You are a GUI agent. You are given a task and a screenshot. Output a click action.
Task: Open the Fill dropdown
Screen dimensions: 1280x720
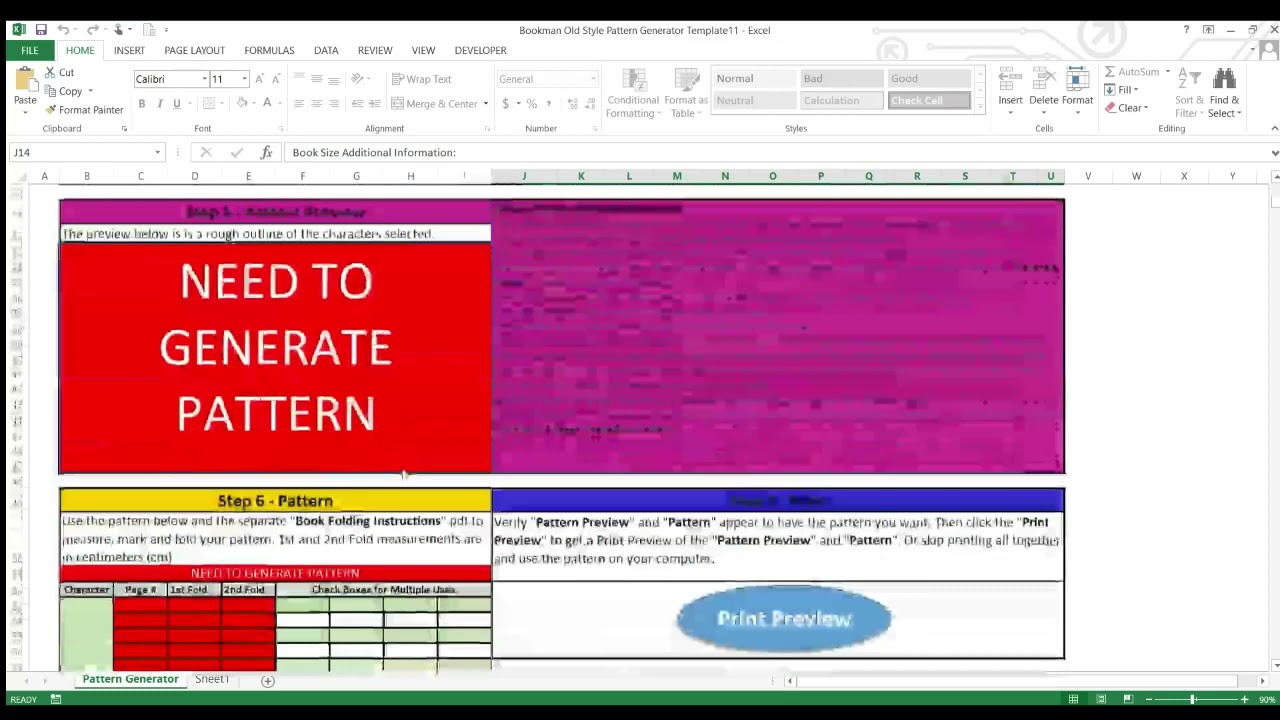1122,90
